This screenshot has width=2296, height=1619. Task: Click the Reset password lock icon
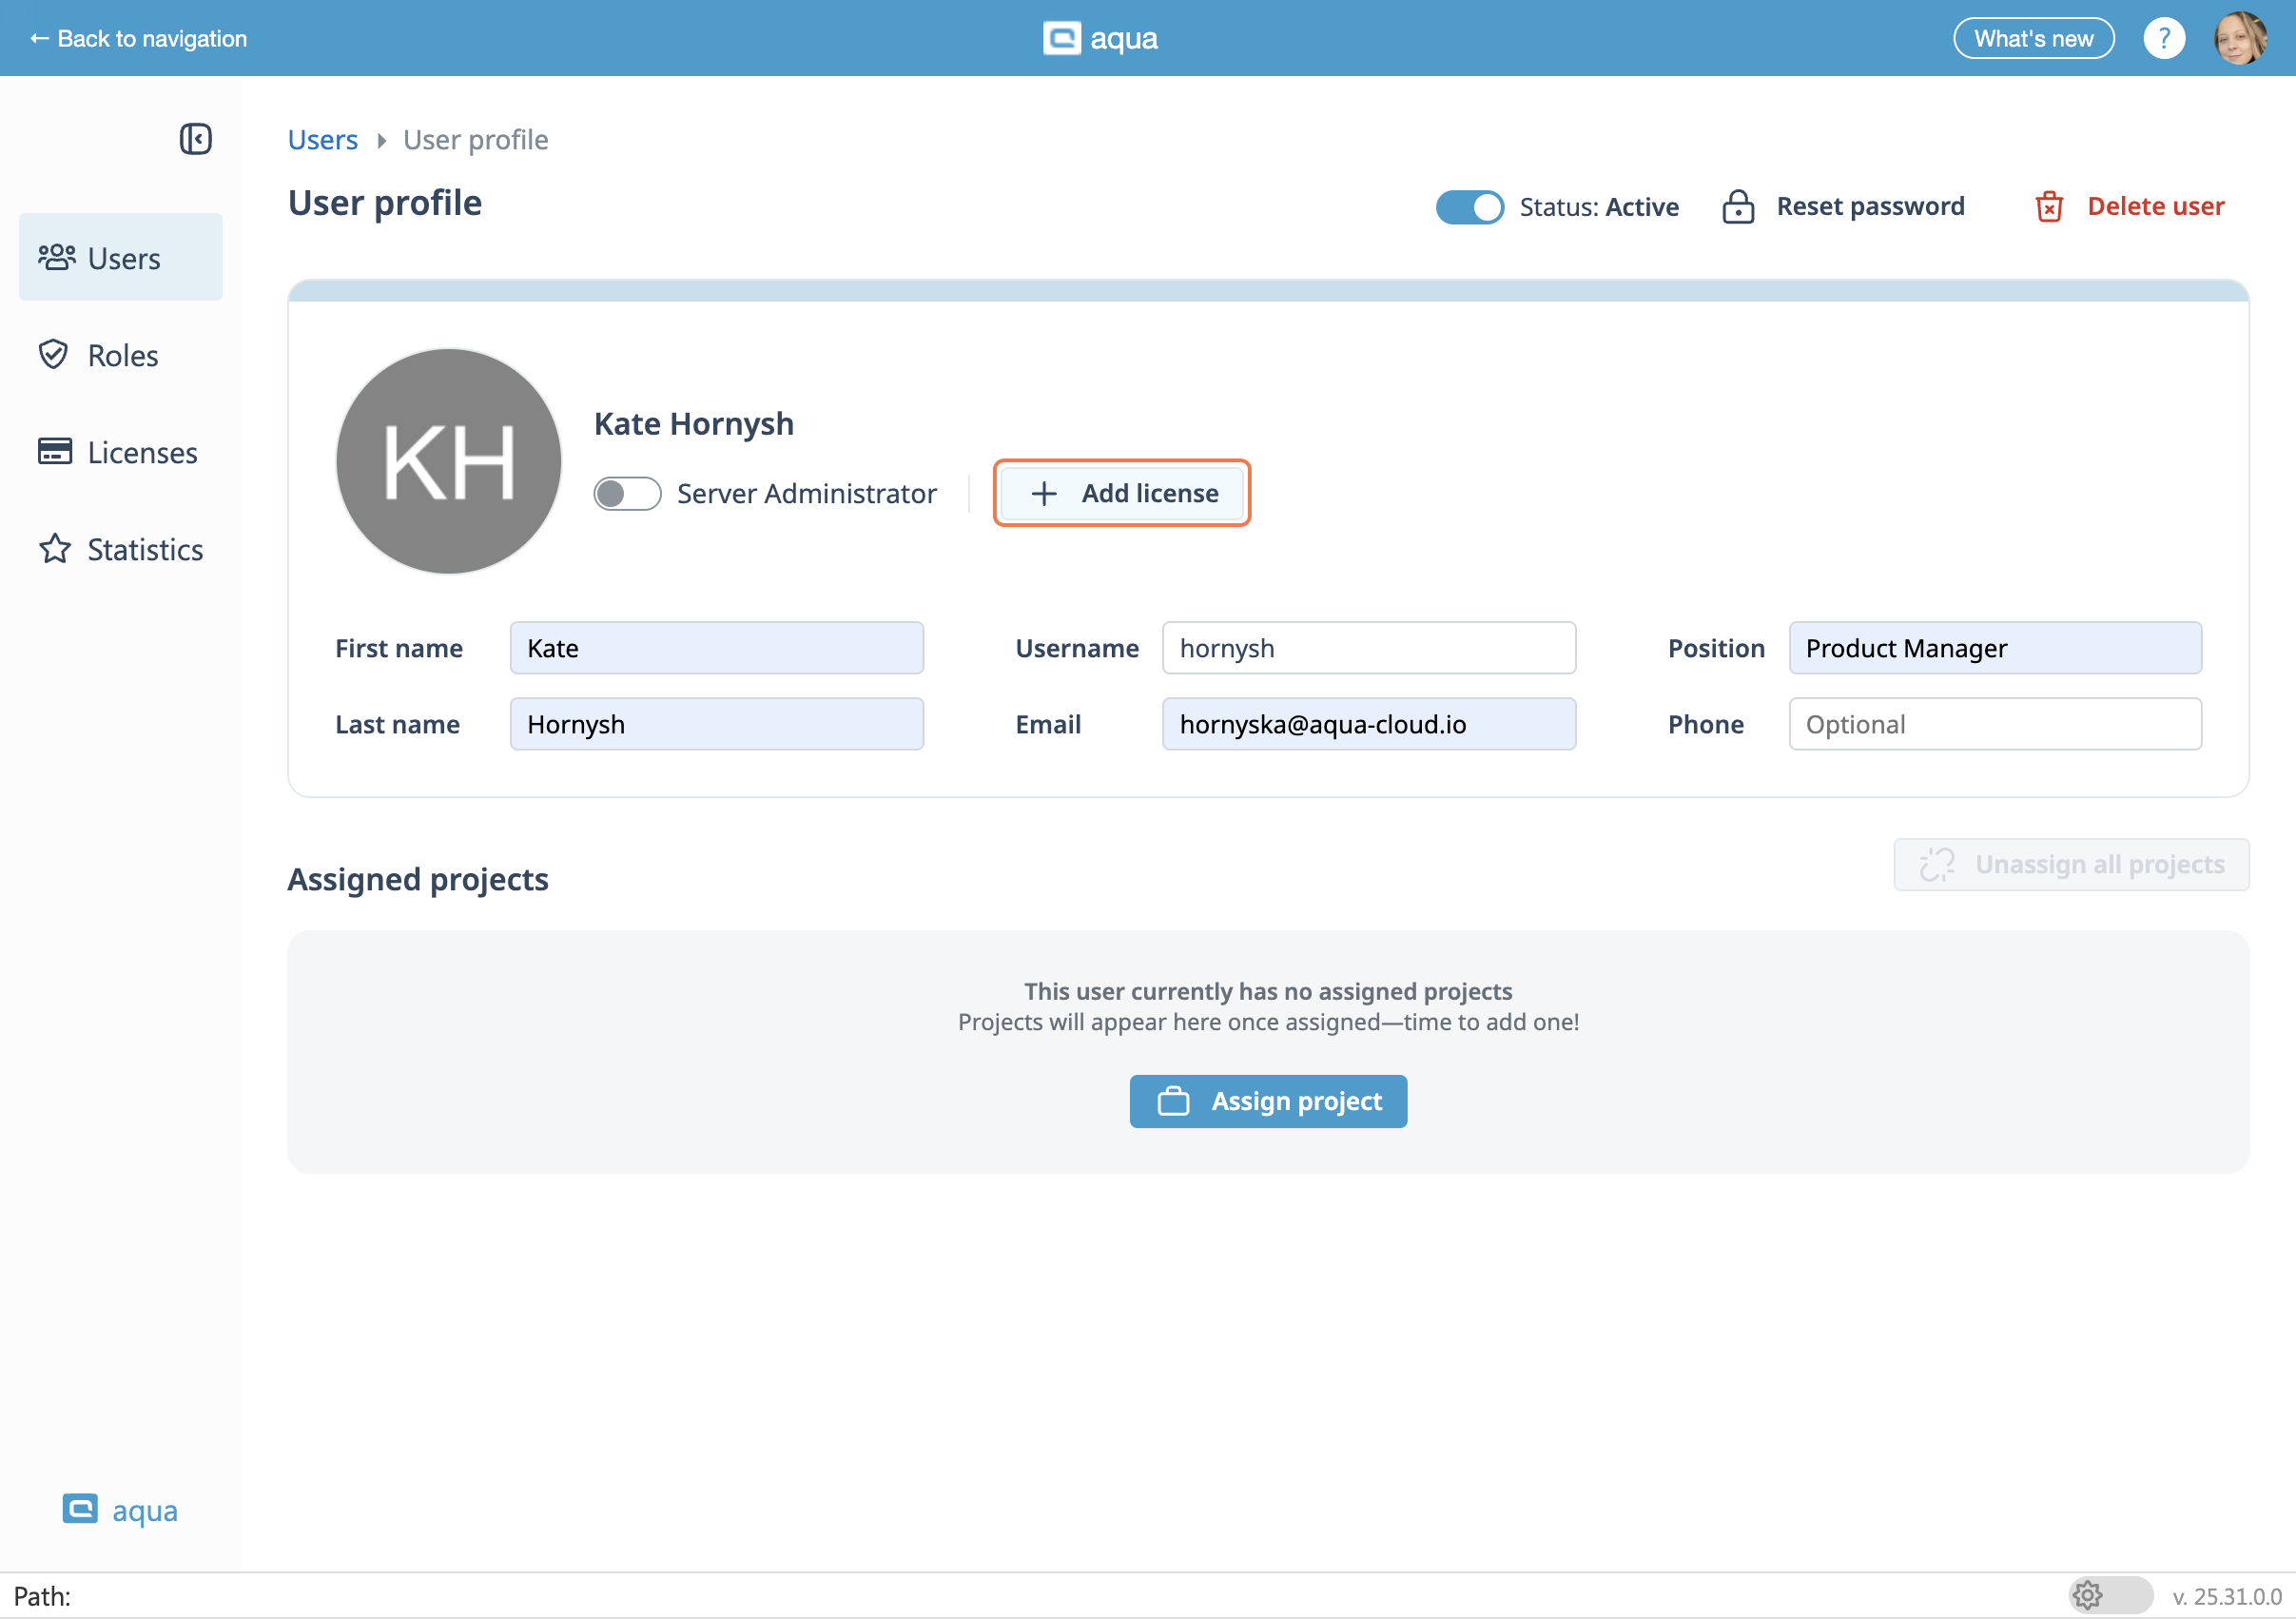1738,207
